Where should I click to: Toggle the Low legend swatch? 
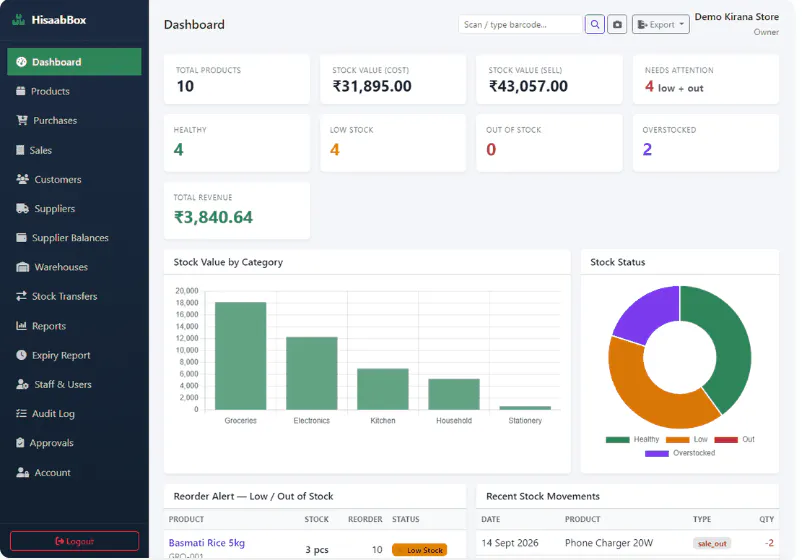[677, 439]
